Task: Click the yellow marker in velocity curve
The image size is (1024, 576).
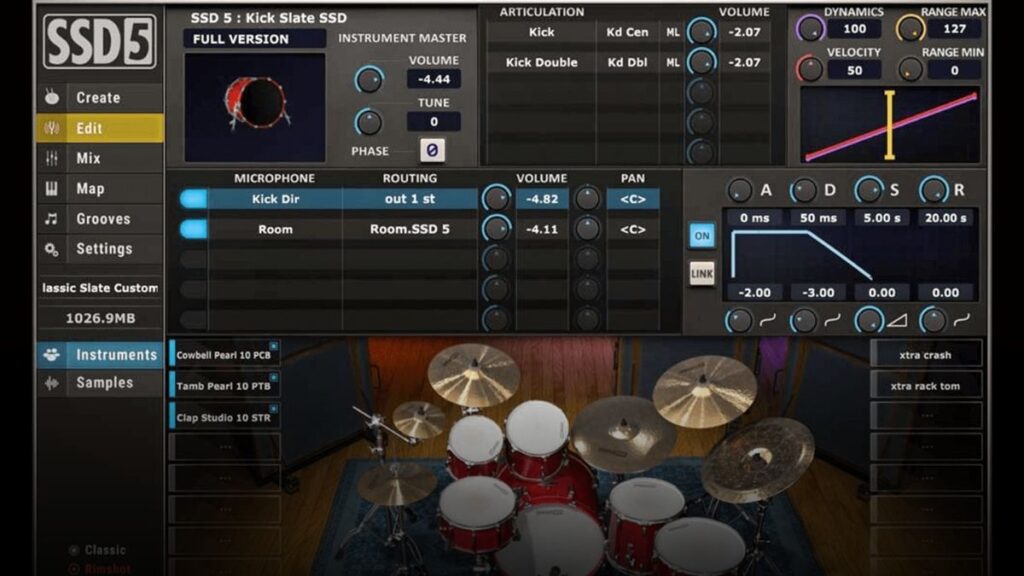Action: 889,125
